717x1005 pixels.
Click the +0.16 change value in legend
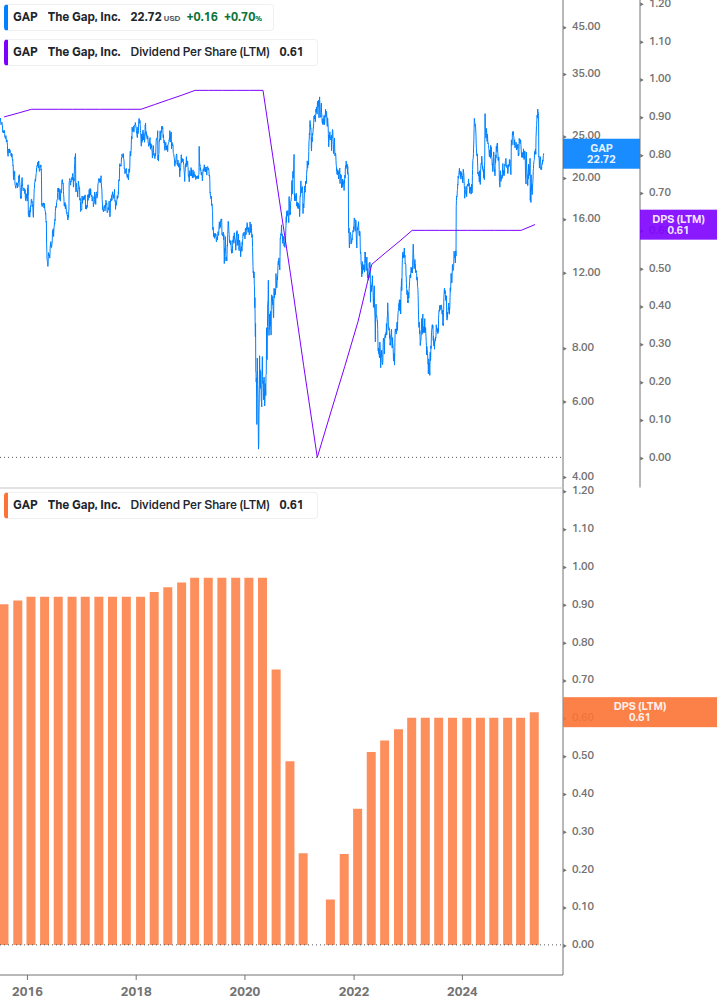coord(202,17)
